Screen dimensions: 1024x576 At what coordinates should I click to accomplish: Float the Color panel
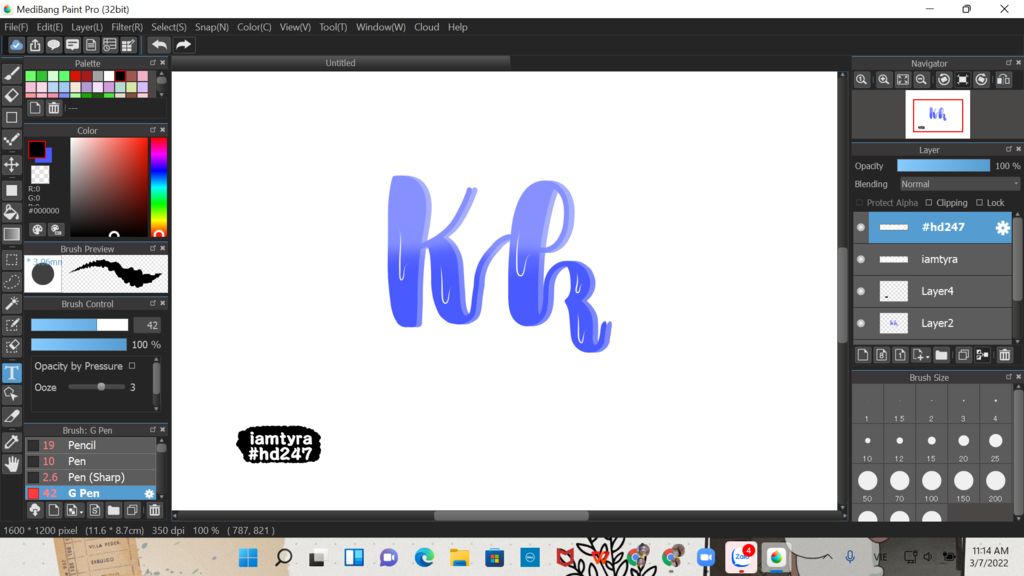[x=153, y=130]
